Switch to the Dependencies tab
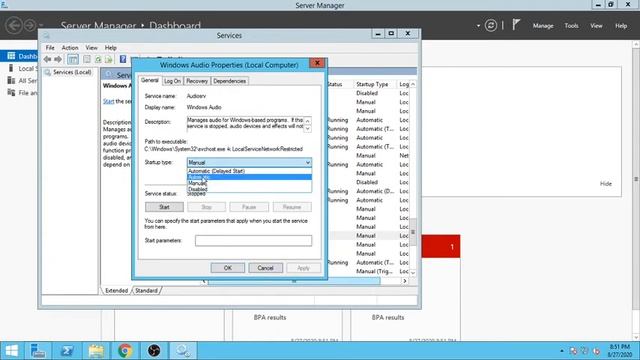The width and height of the screenshot is (640, 360). click(229, 81)
